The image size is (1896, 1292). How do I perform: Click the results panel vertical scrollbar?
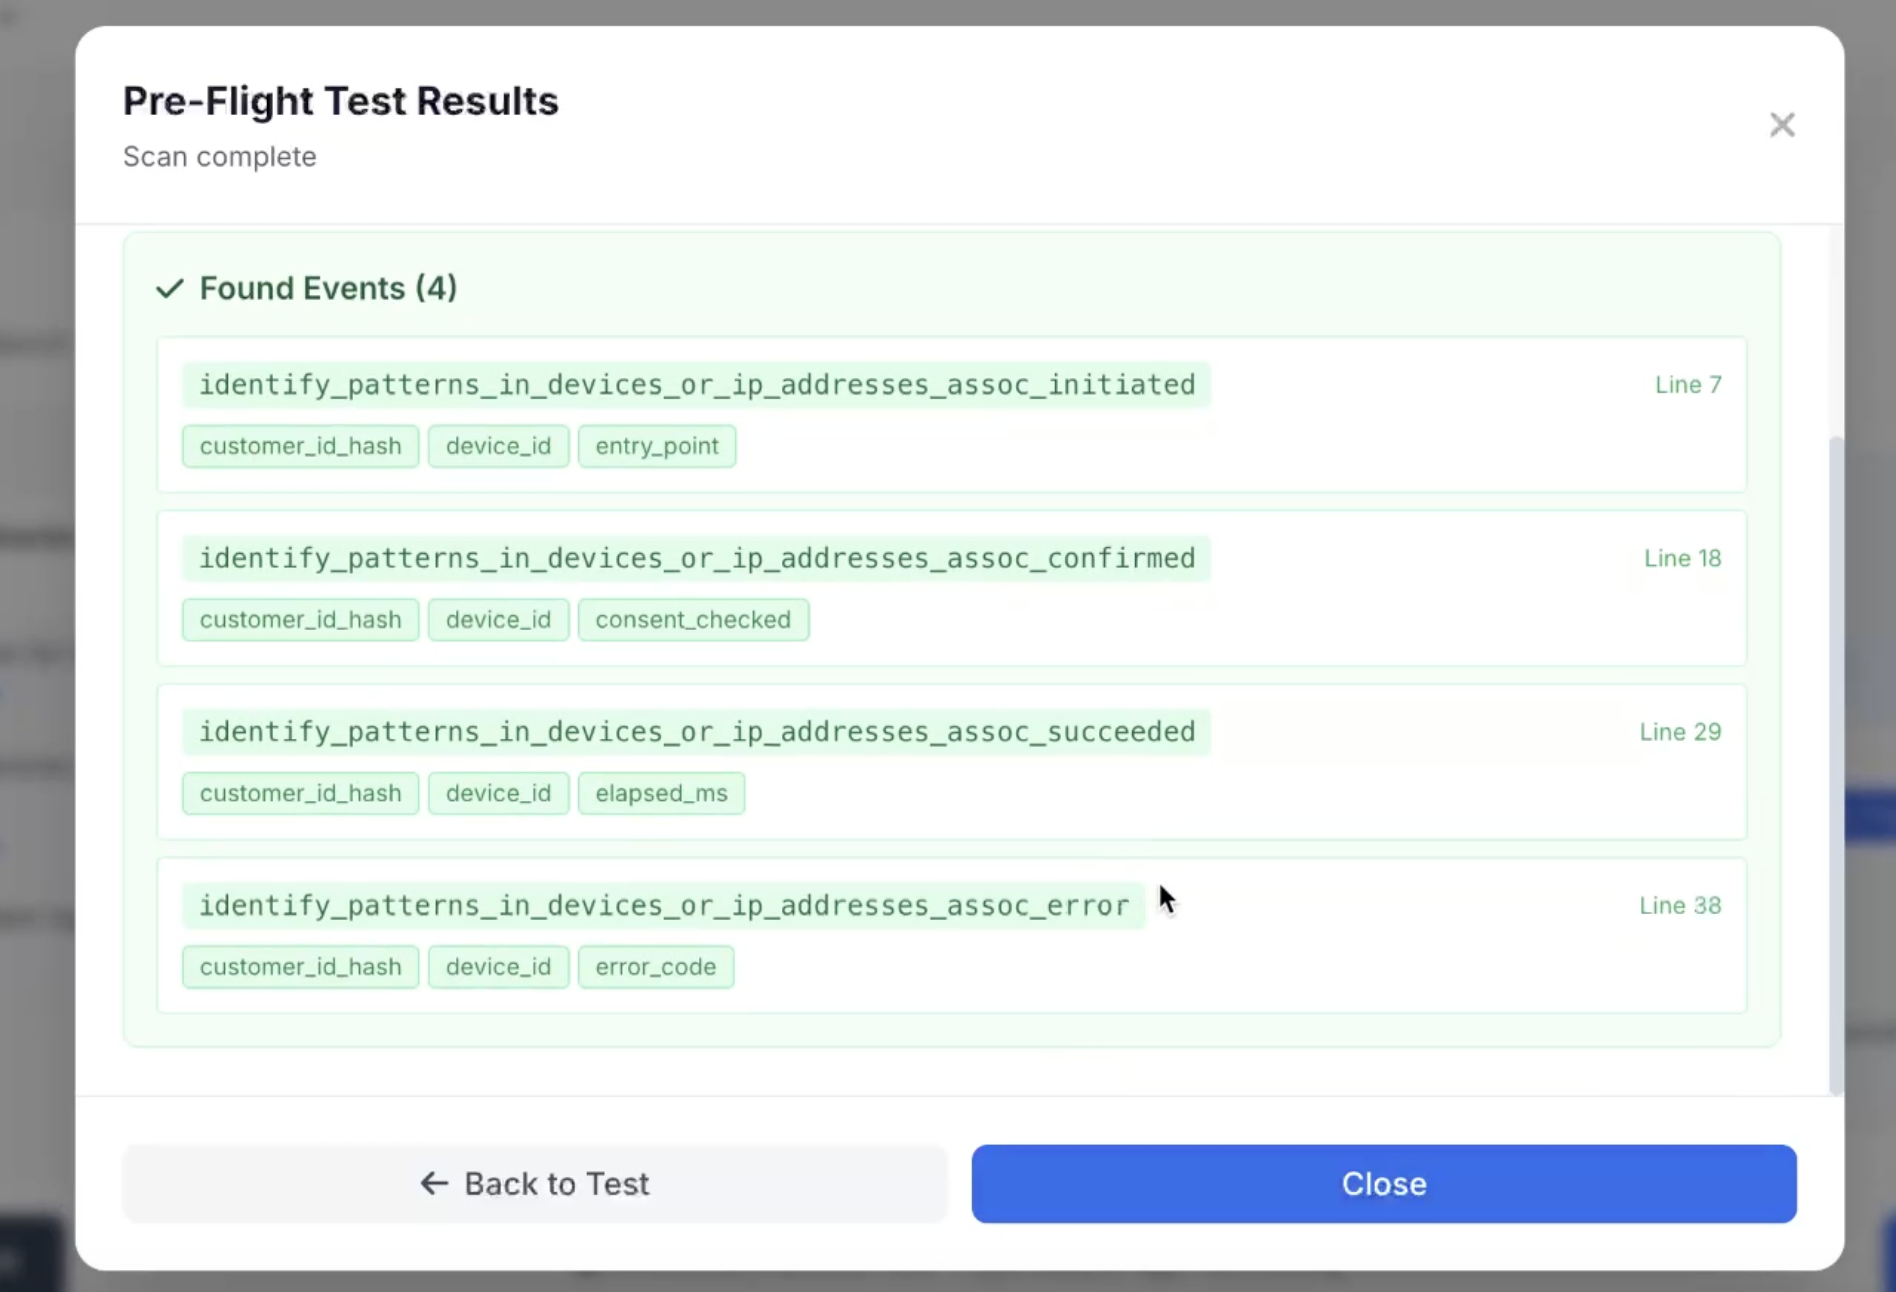[1835, 765]
